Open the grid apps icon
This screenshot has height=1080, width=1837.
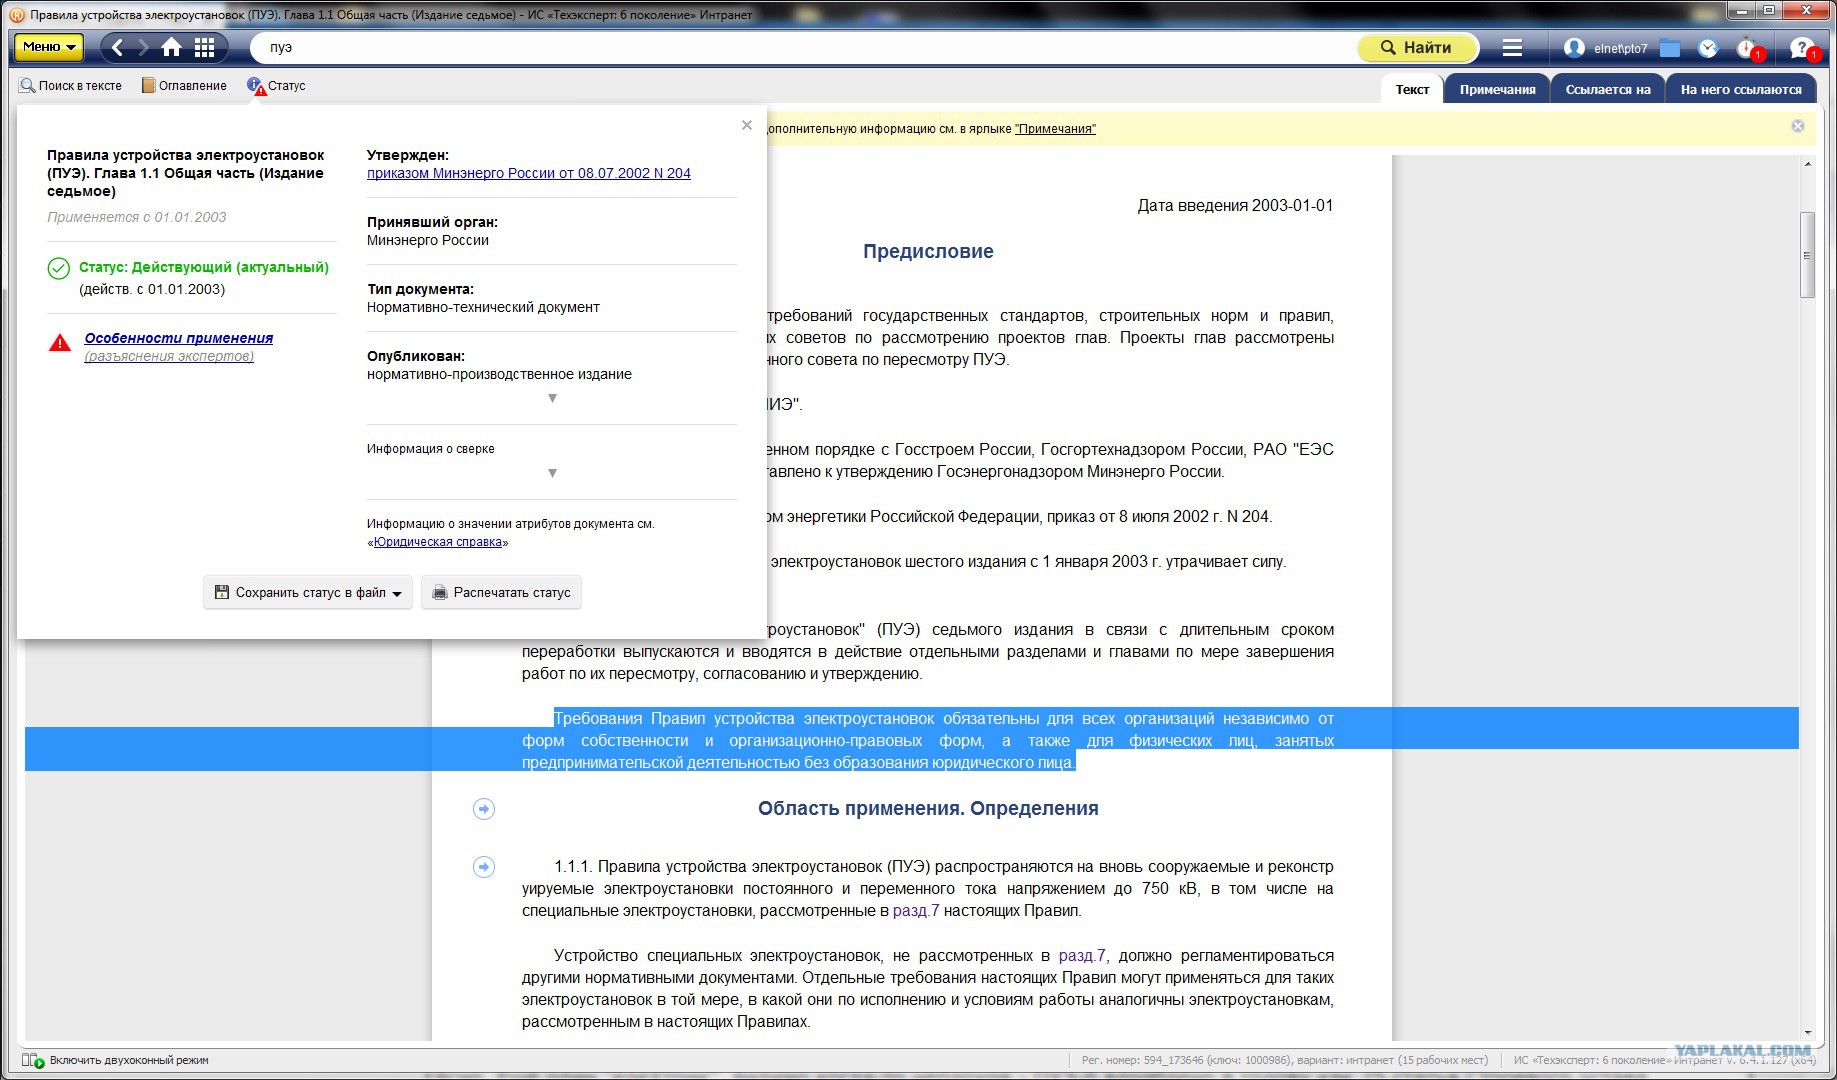coord(204,47)
